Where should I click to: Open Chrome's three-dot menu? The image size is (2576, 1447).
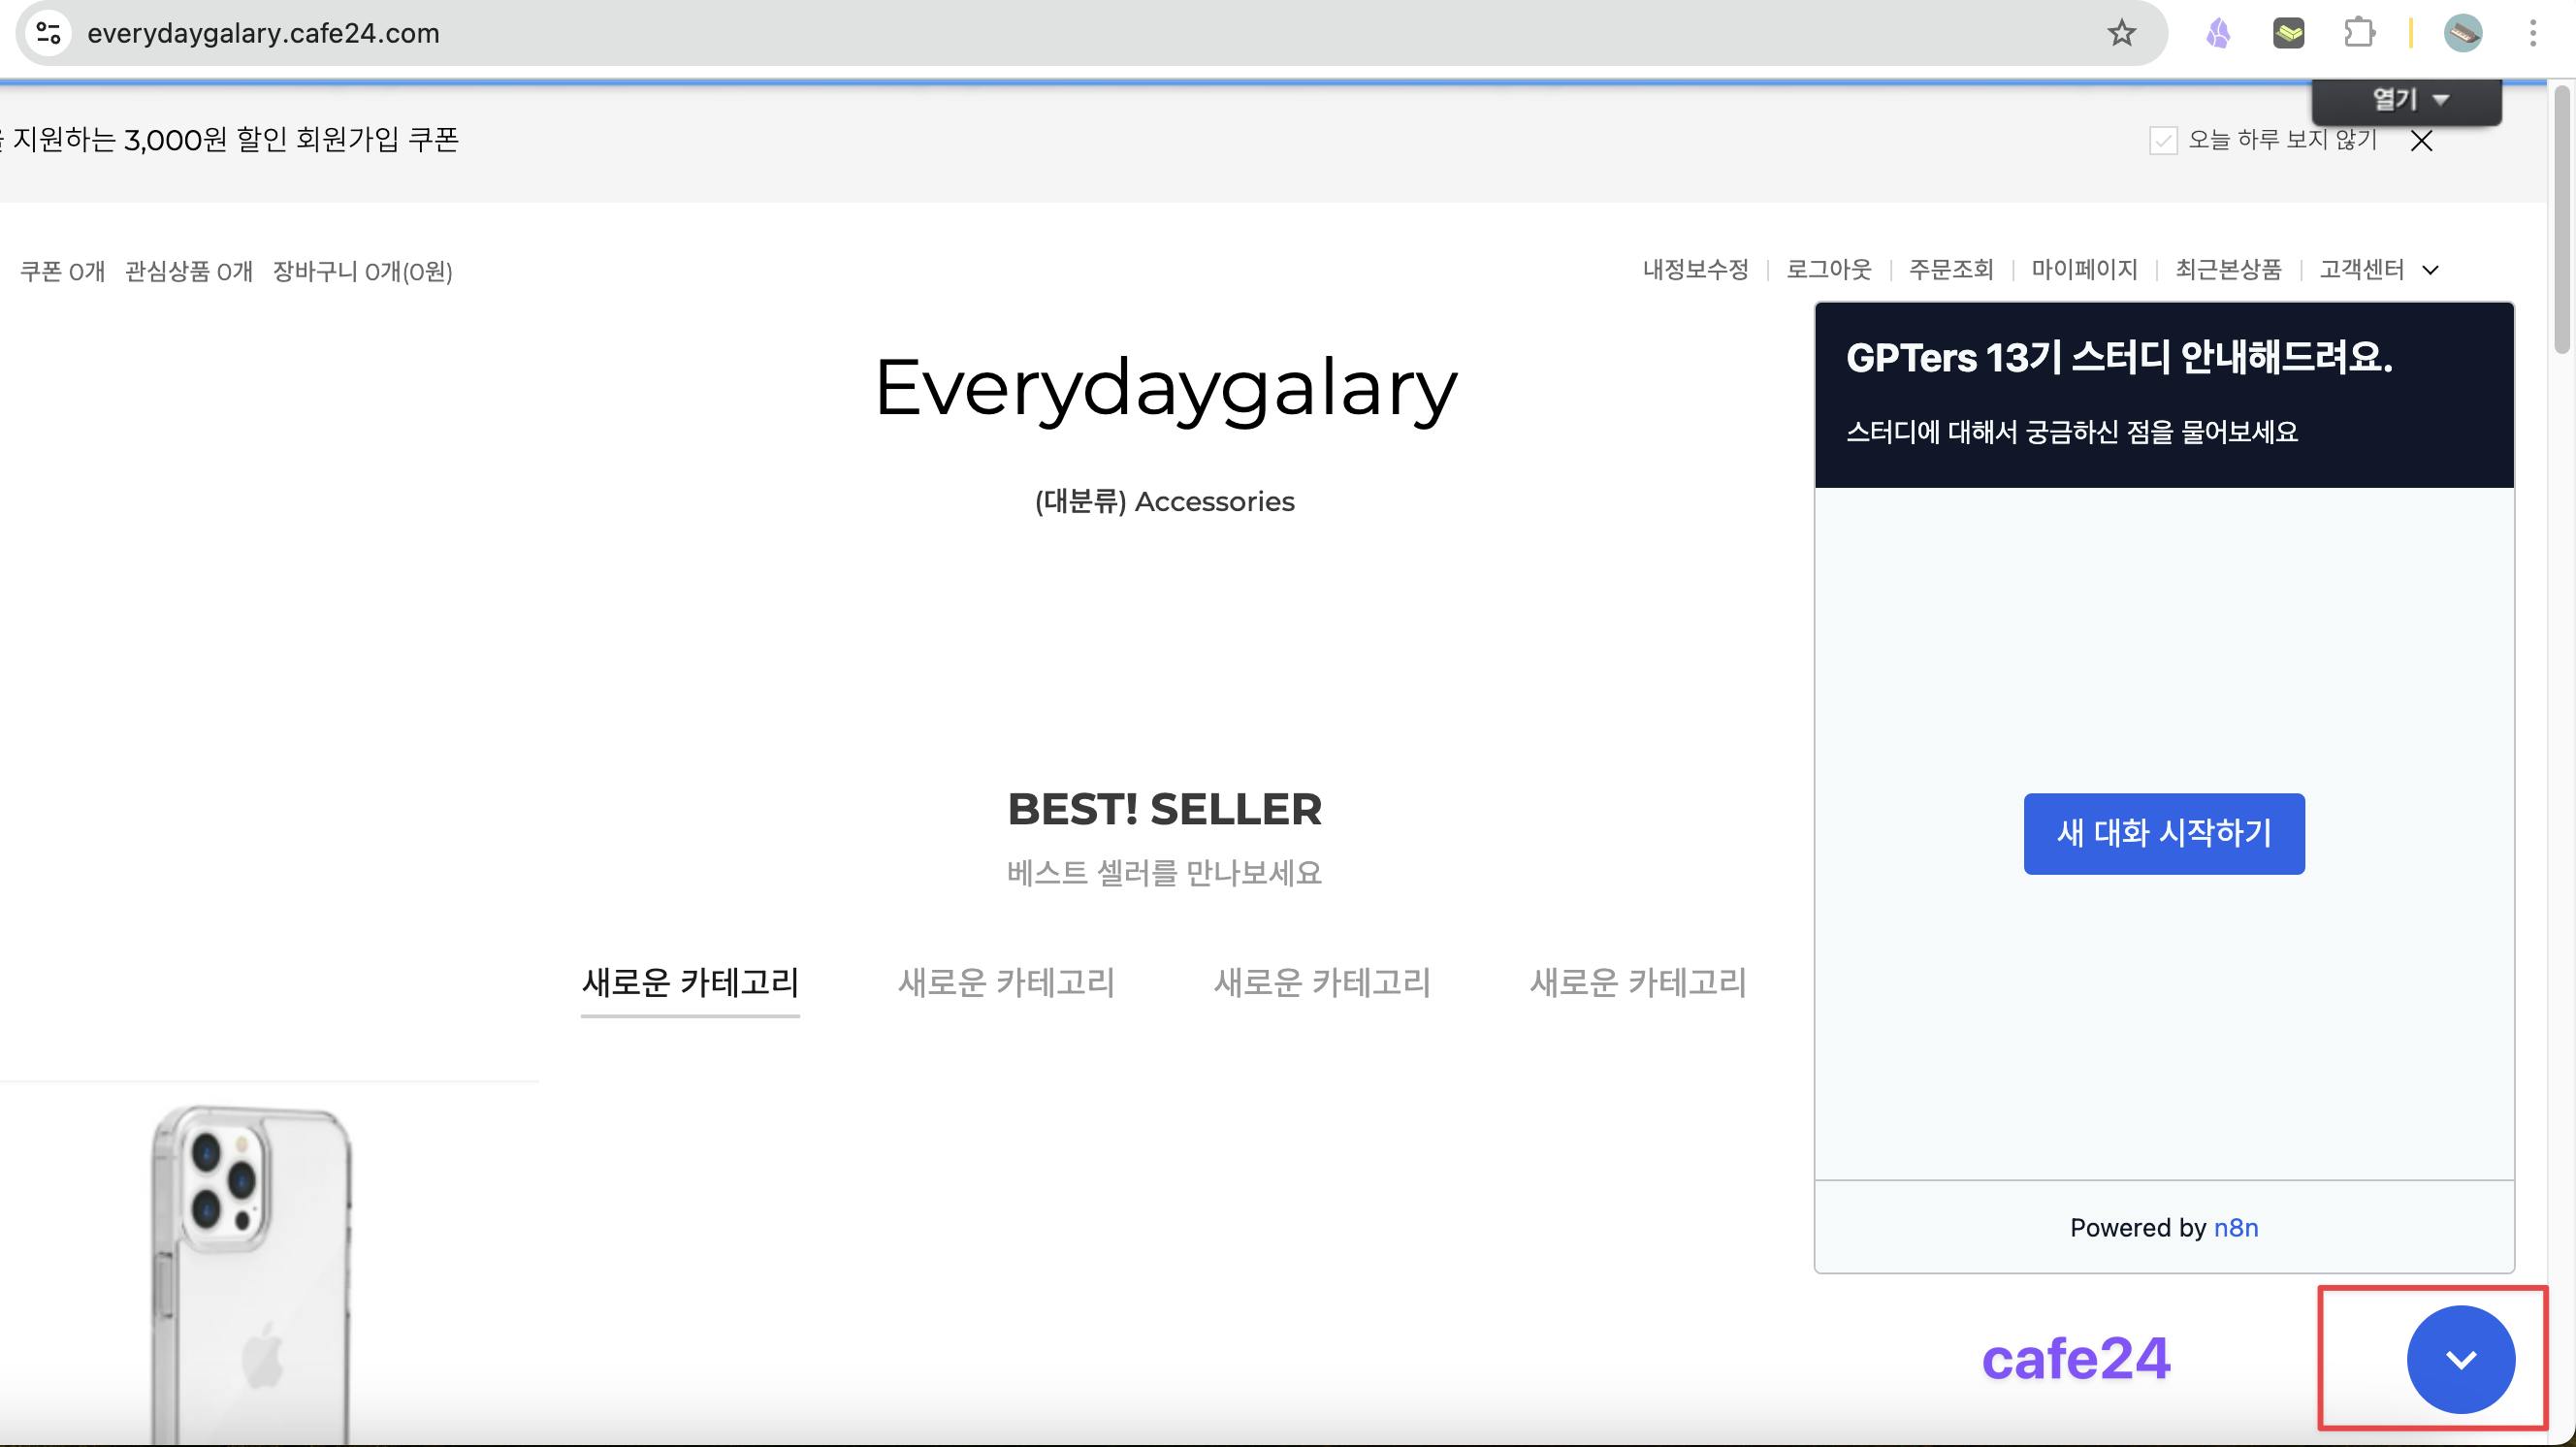(x=2532, y=33)
